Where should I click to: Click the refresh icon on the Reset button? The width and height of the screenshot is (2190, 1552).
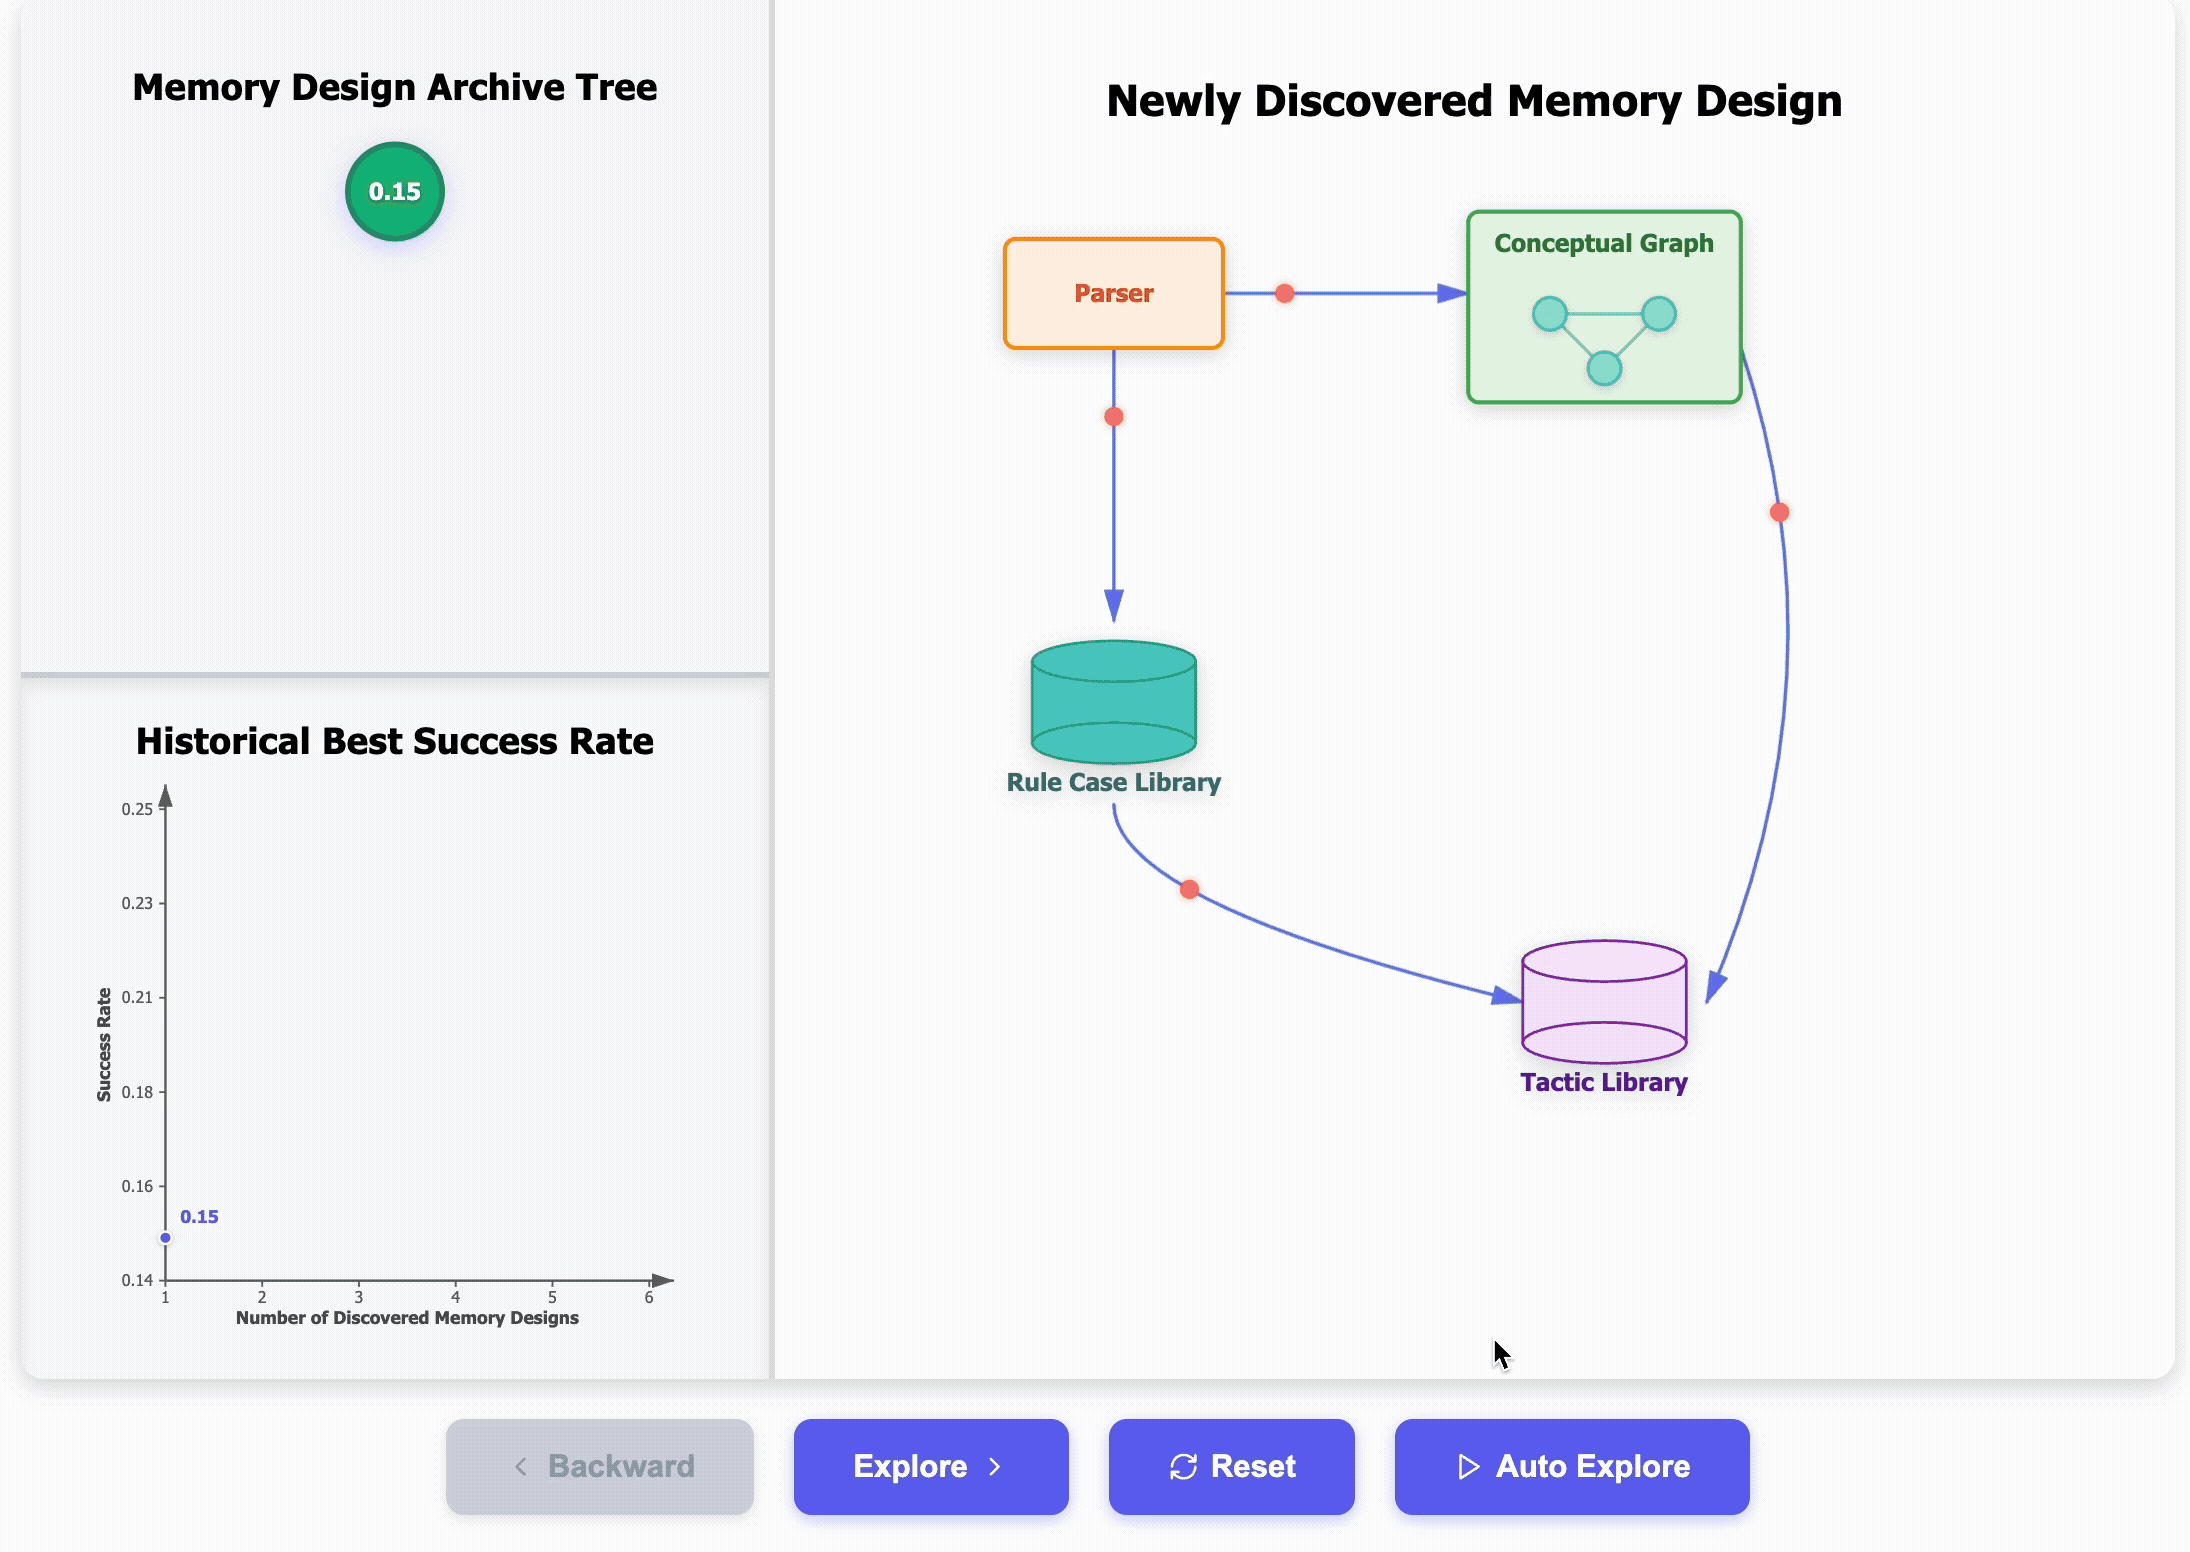coord(1183,1466)
